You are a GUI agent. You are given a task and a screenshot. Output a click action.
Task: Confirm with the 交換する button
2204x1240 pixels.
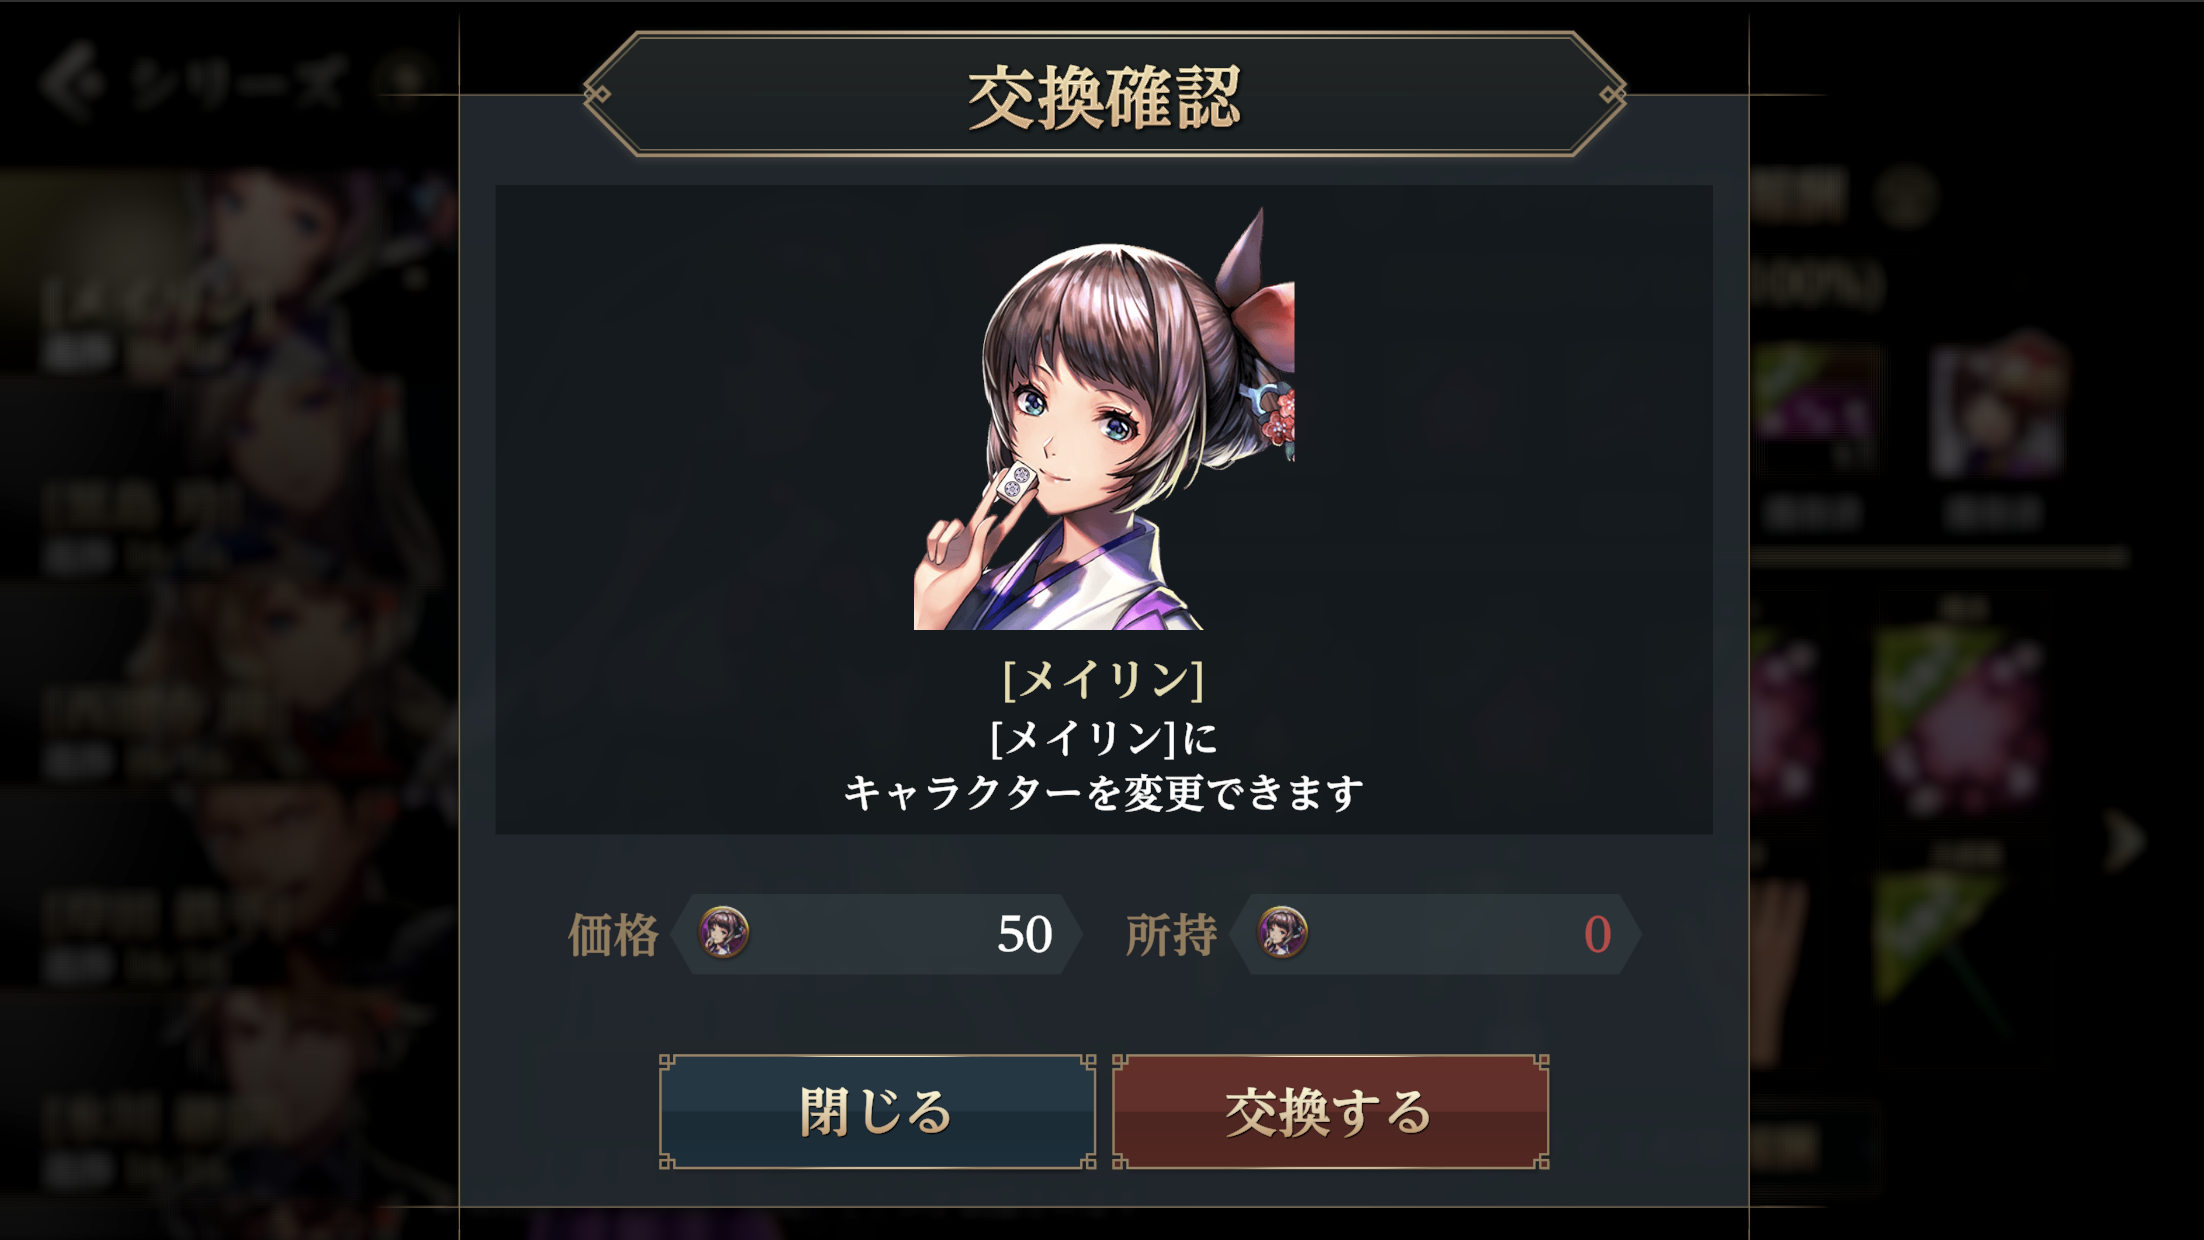coord(1330,1111)
